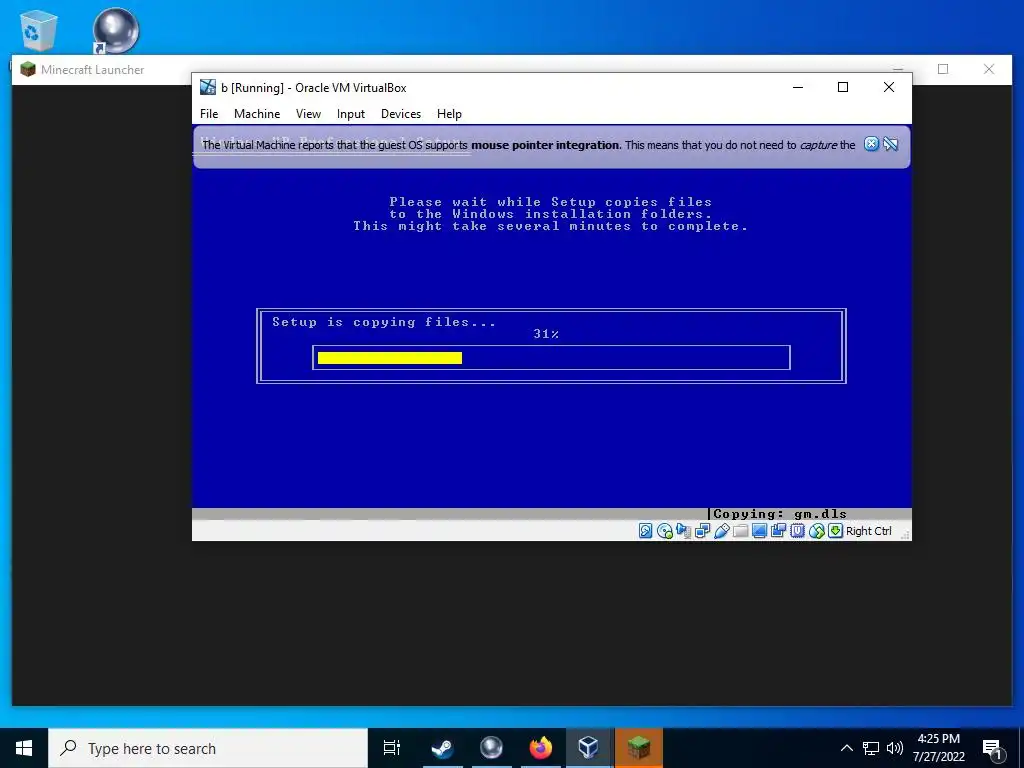Click the USB devices status icon
1024x768 pixels.
721,531
